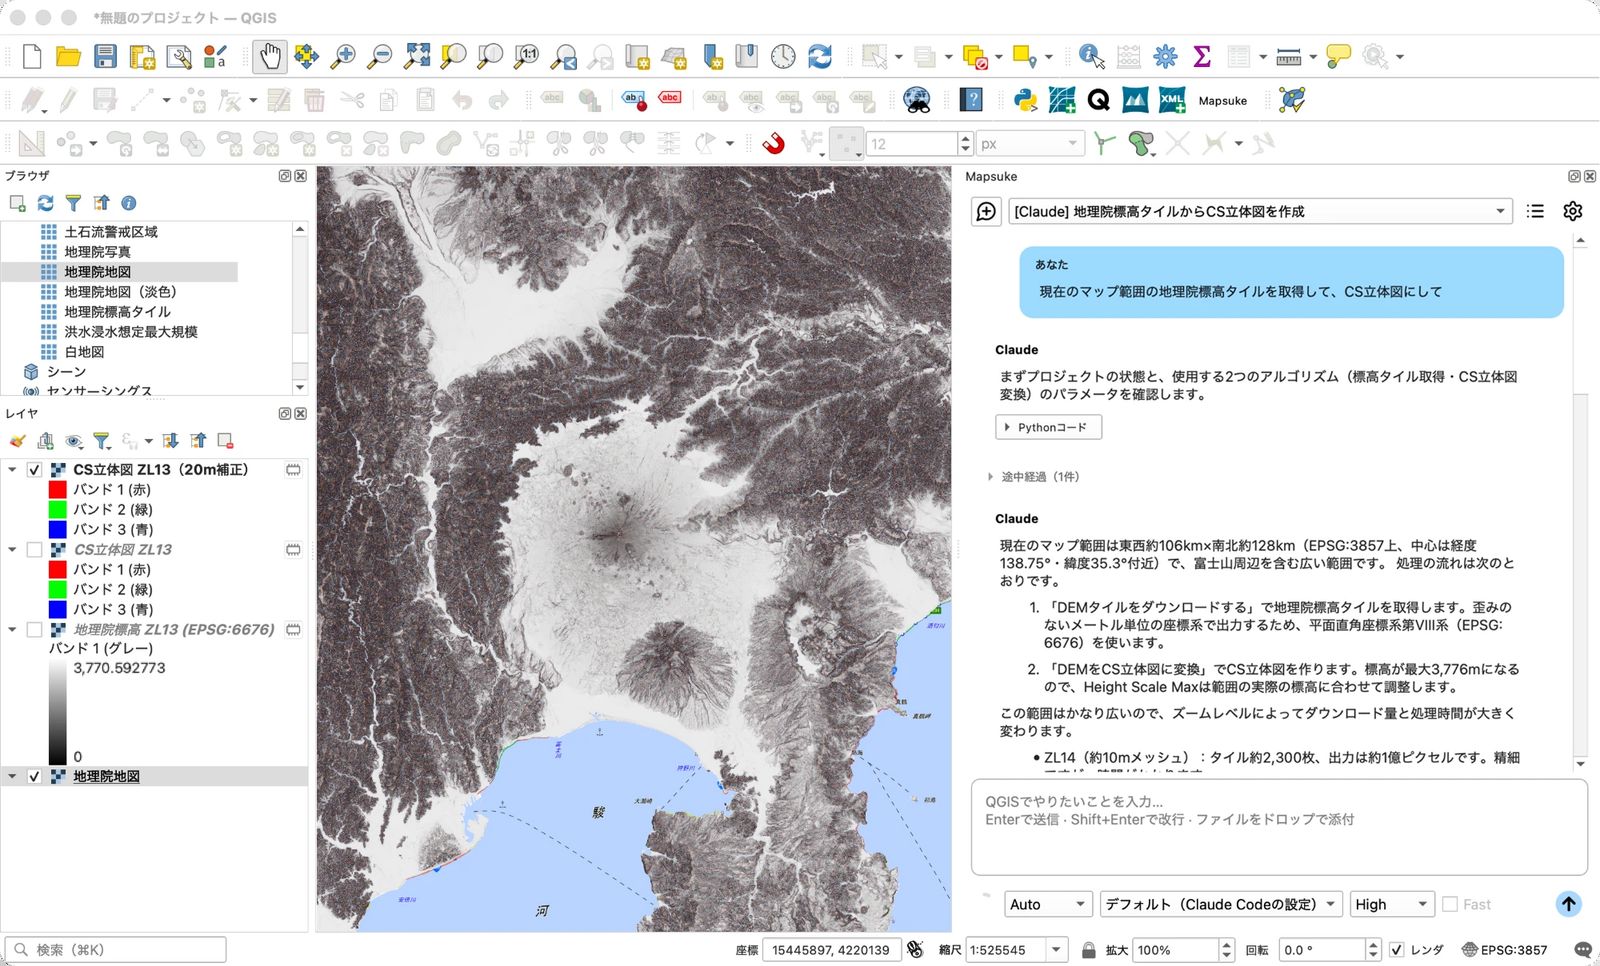
Task: Refresh the map canvas
Action: click(820, 56)
